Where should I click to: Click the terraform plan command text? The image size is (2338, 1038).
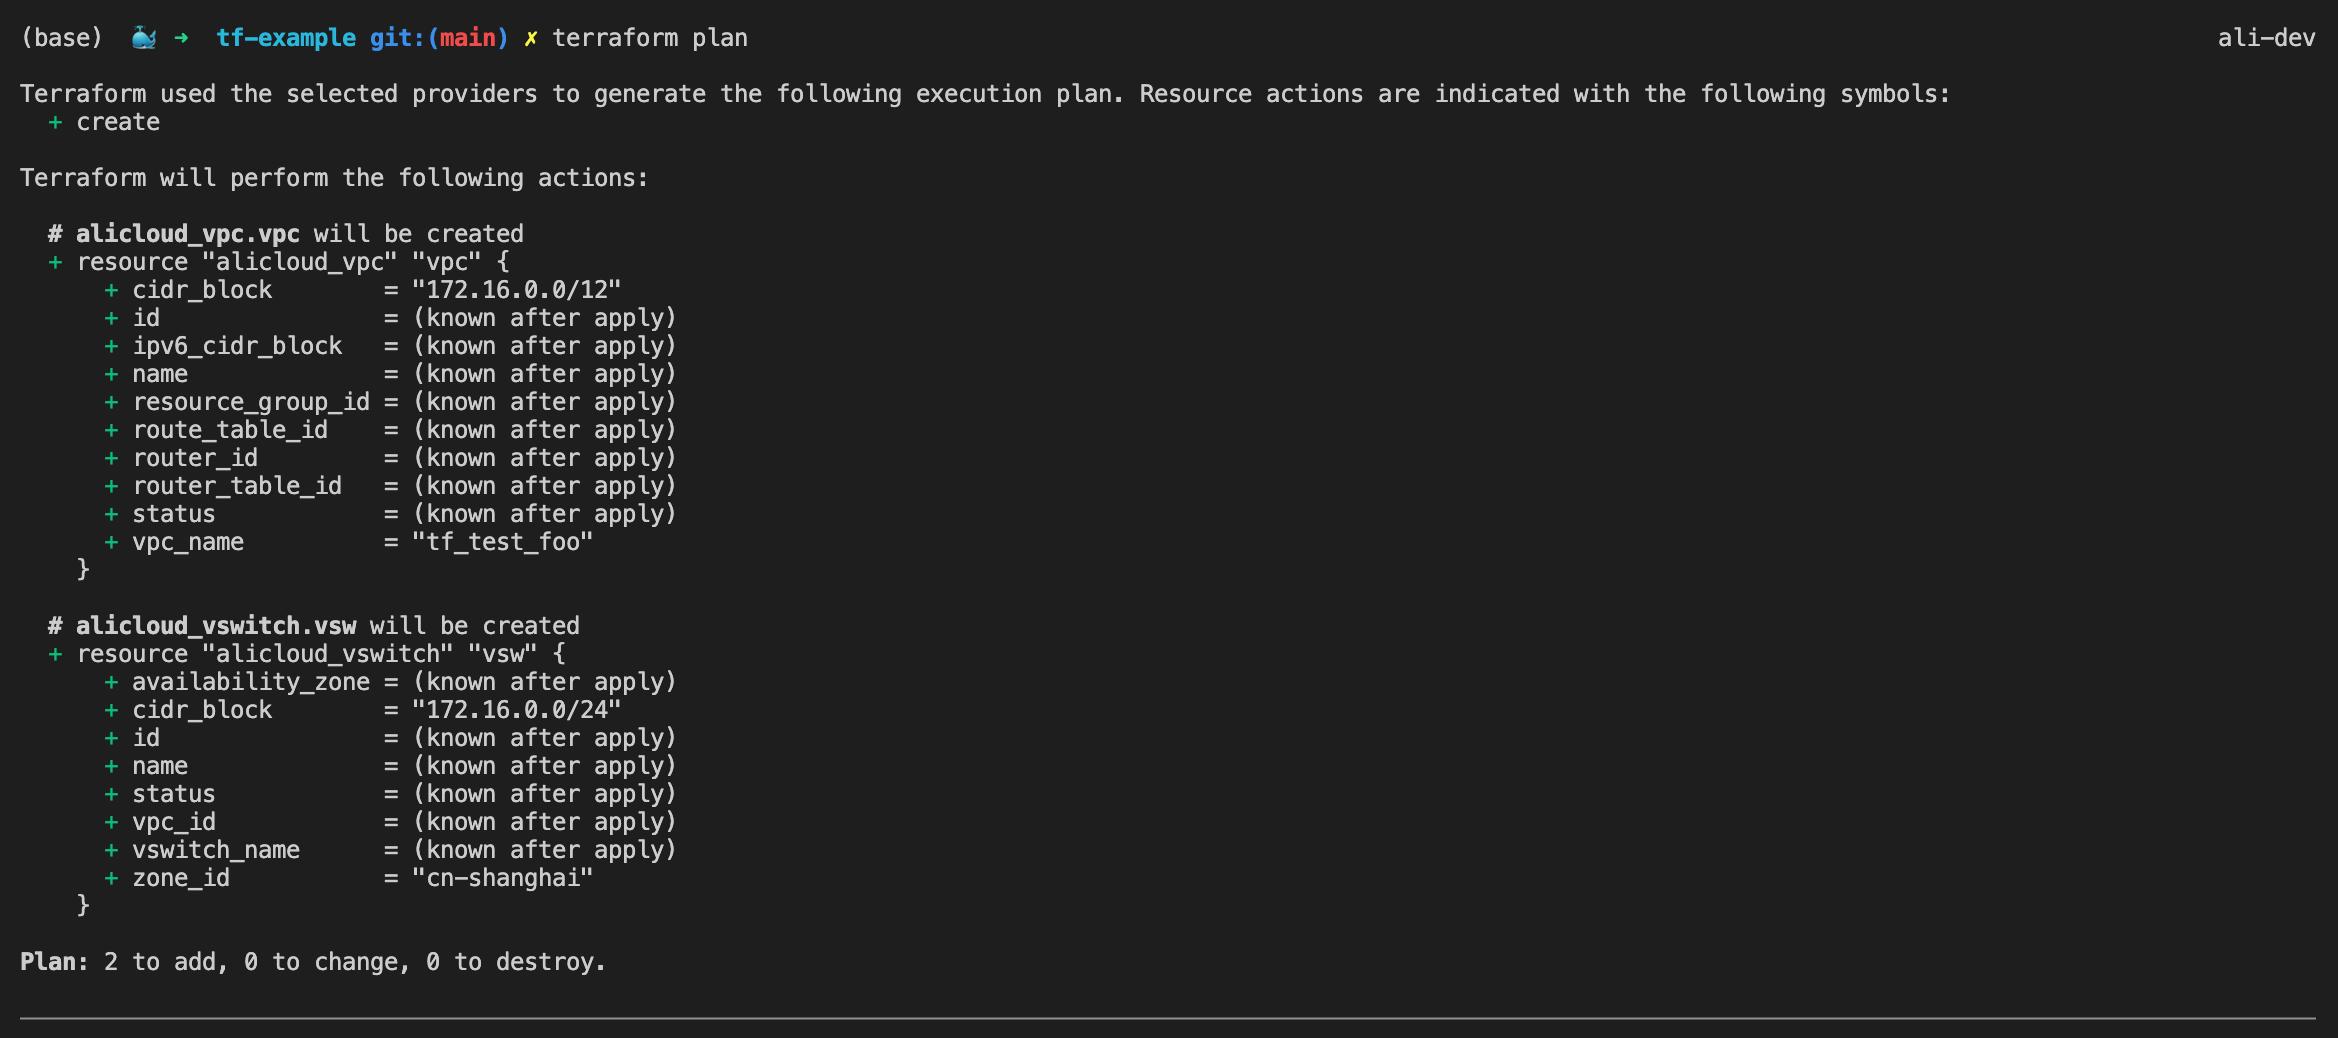click(650, 38)
